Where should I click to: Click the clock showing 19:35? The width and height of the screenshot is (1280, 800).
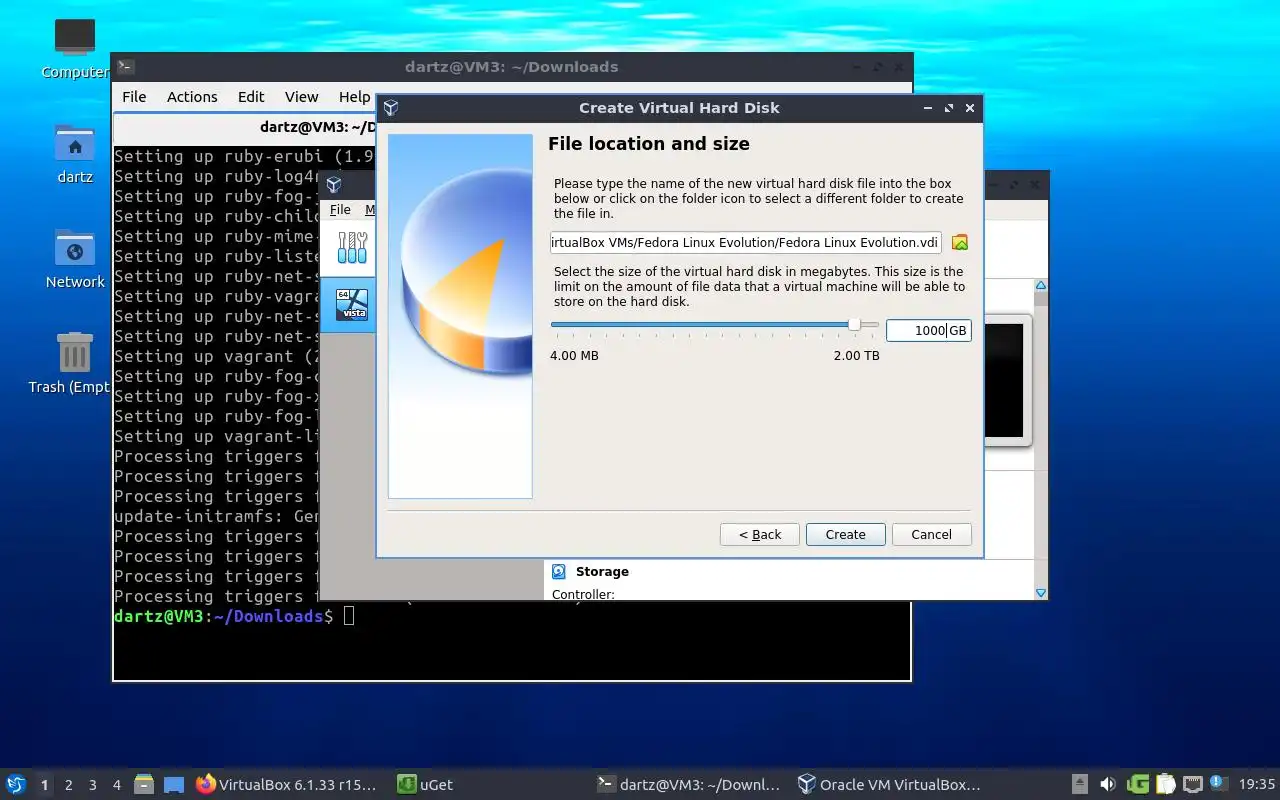point(1257,785)
